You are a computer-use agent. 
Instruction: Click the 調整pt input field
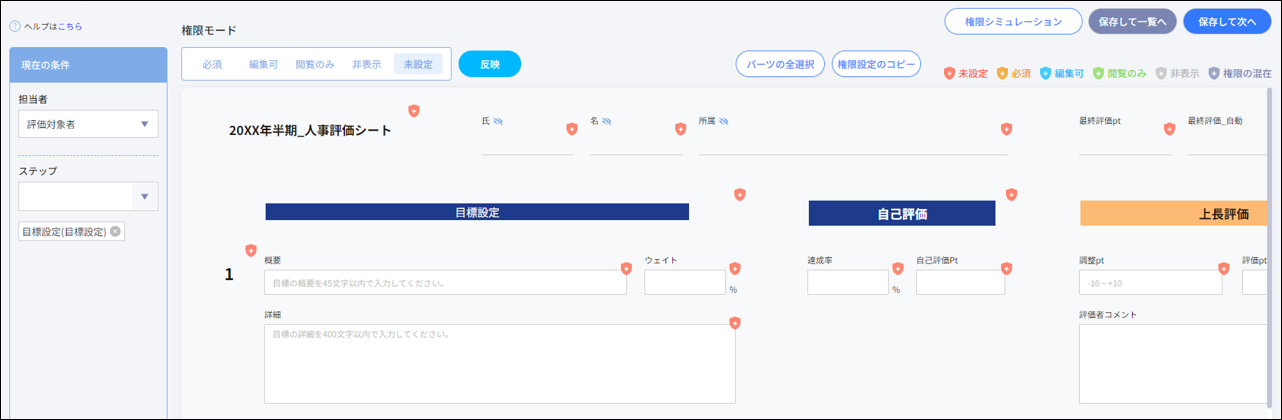(1151, 282)
